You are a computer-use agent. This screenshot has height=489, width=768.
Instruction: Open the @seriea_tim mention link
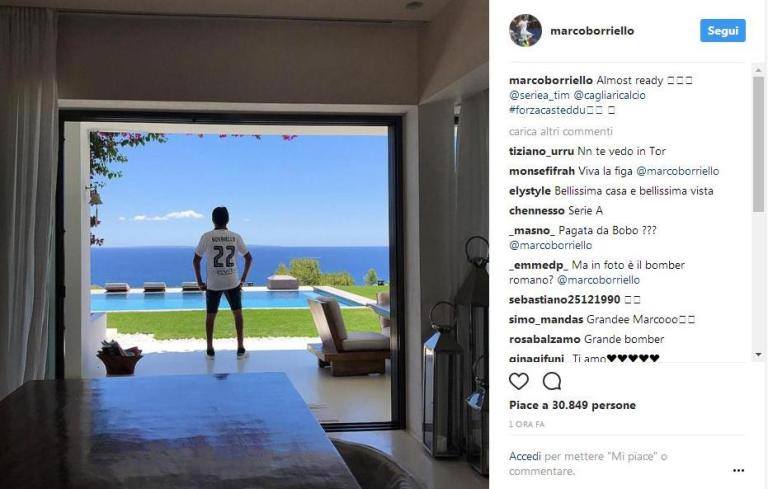coord(539,95)
